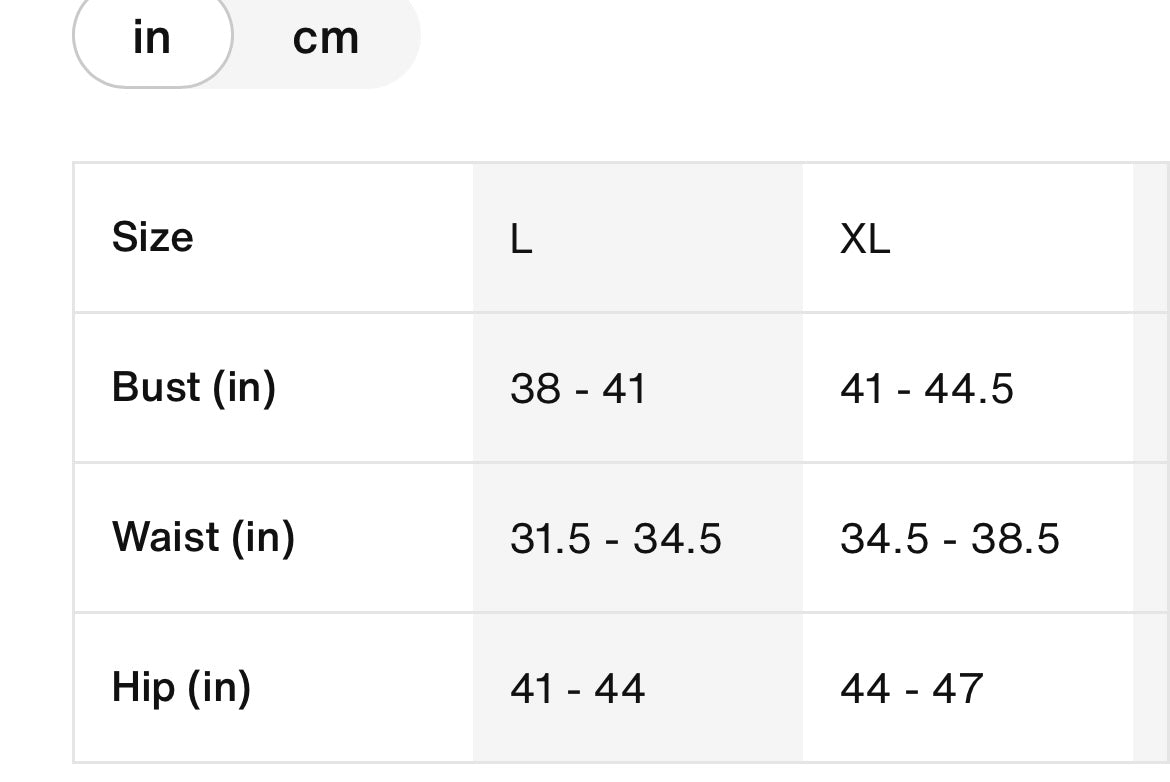Click the Waist (in) row label
Screen dimensions: 1170x782
click(x=203, y=537)
